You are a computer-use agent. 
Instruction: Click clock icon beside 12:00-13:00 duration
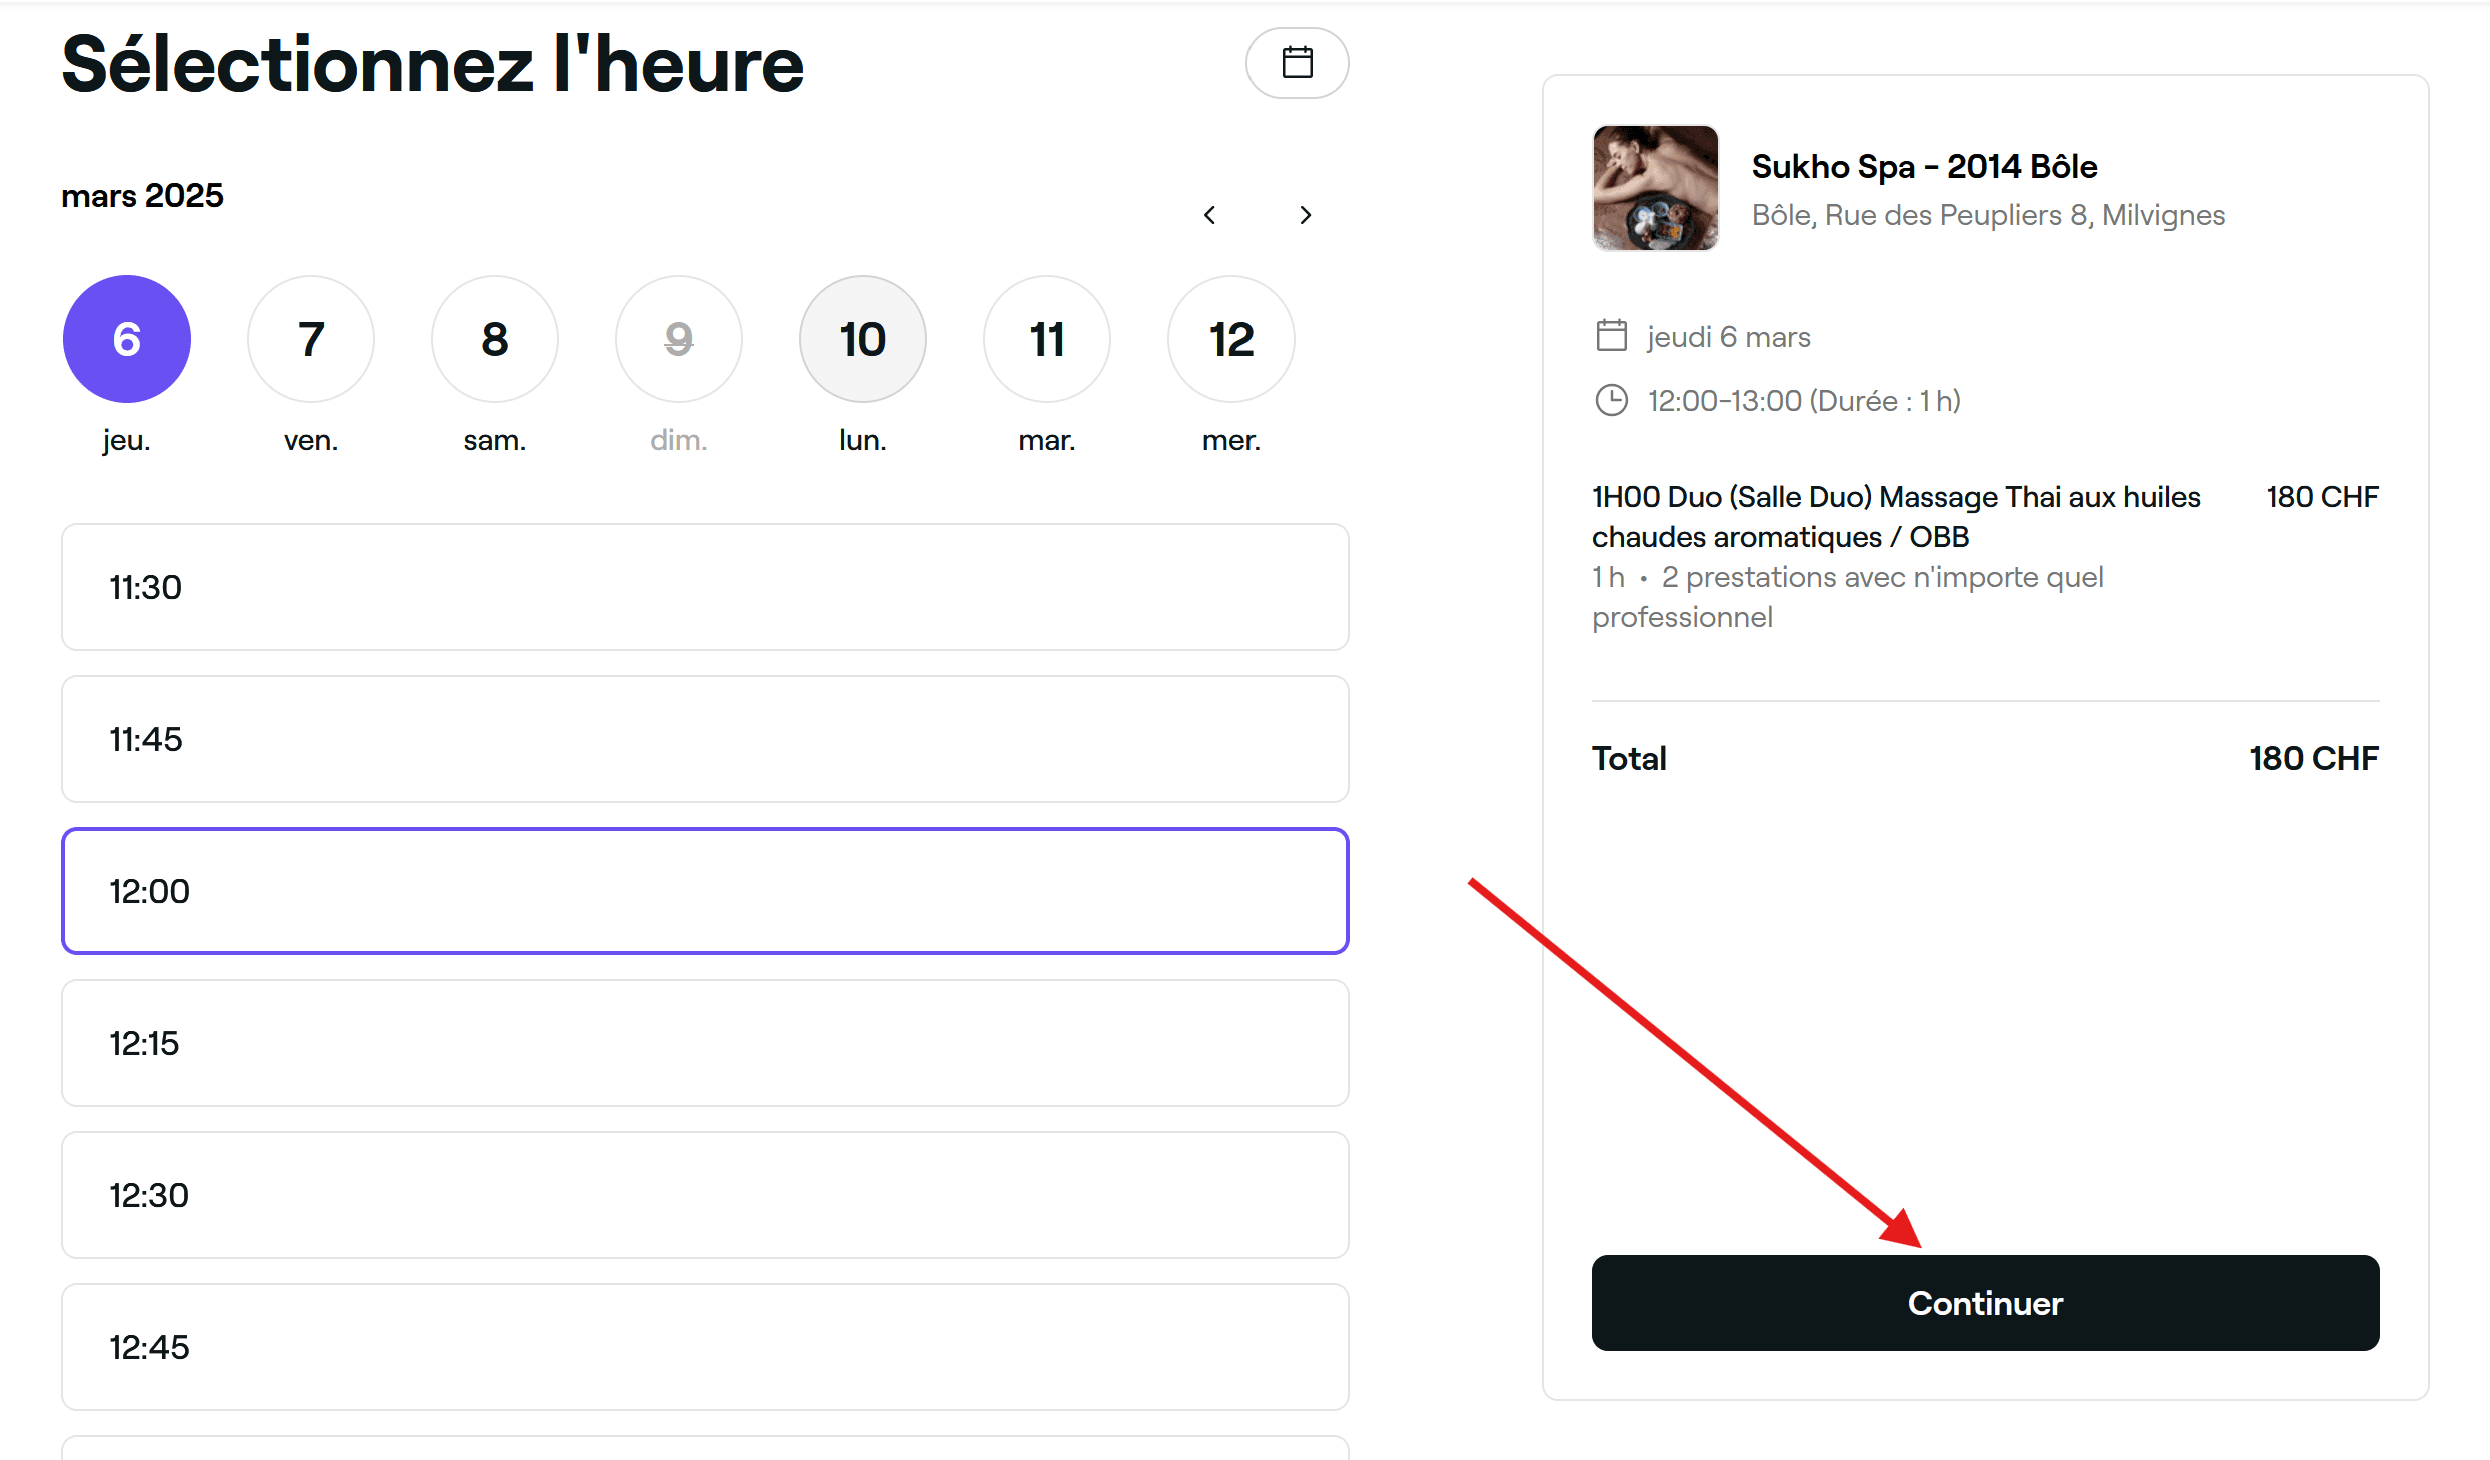tap(1611, 400)
